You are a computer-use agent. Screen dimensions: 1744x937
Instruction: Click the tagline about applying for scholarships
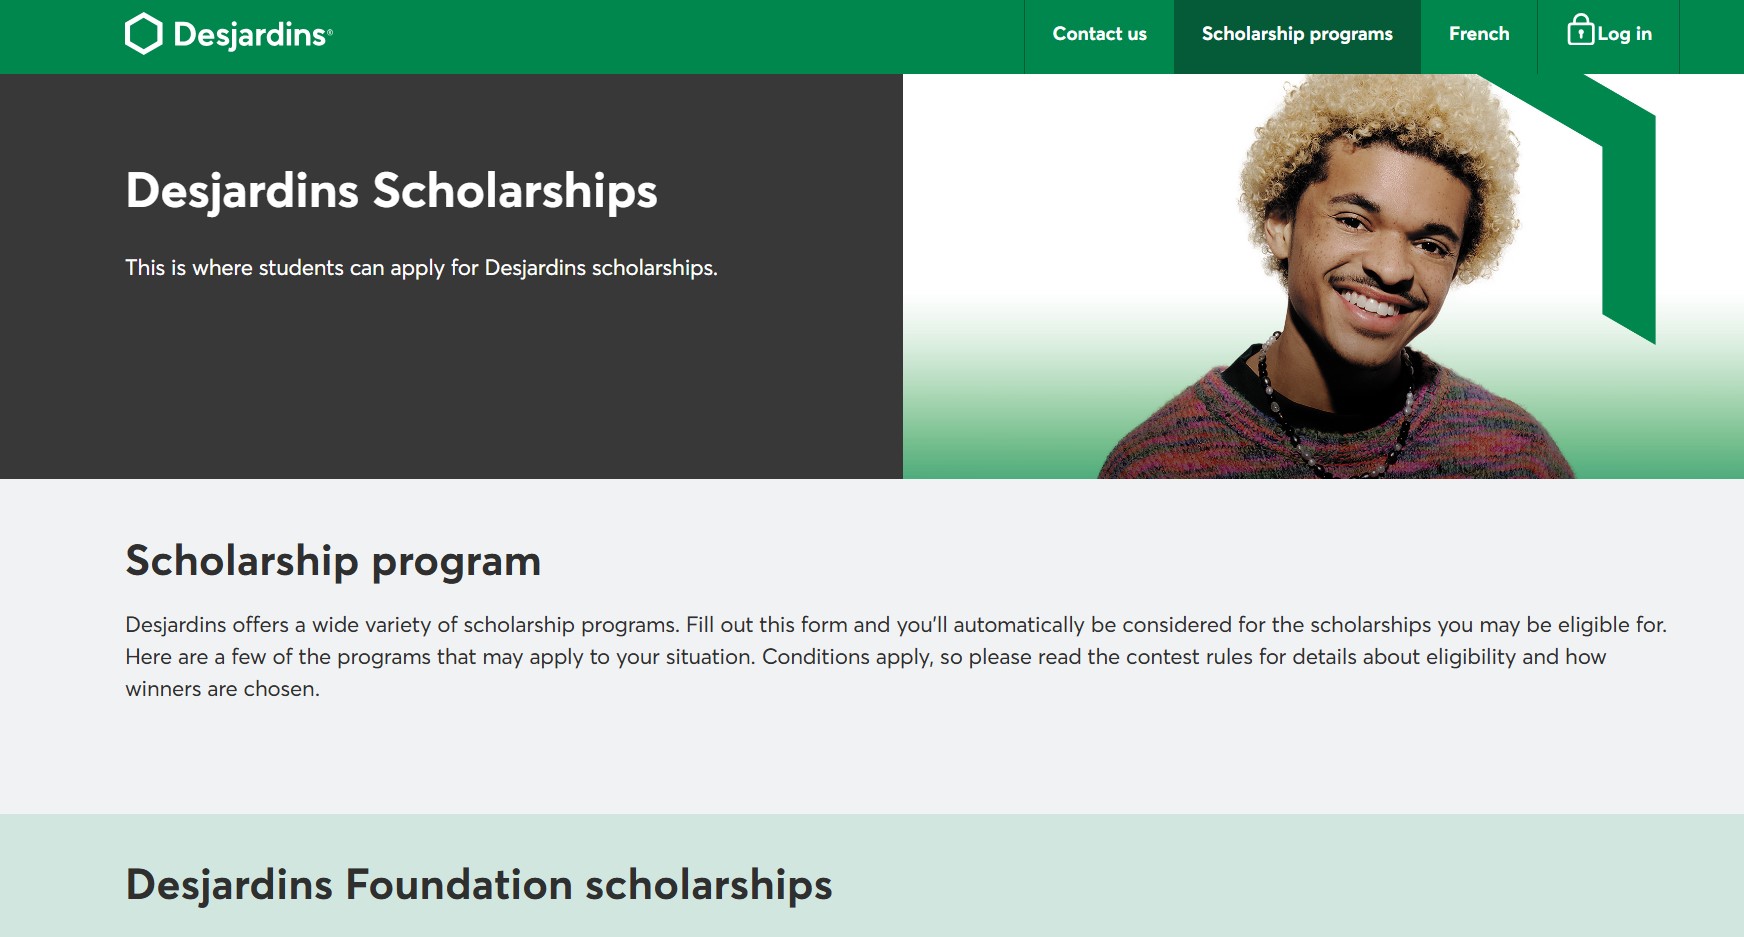pyautogui.click(x=420, y=268)
